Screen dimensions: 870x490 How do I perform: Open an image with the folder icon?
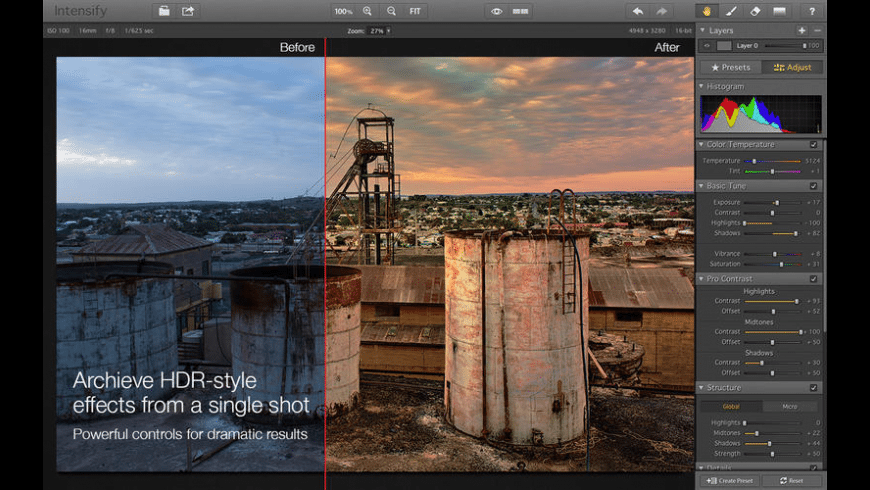coord(164,11)
